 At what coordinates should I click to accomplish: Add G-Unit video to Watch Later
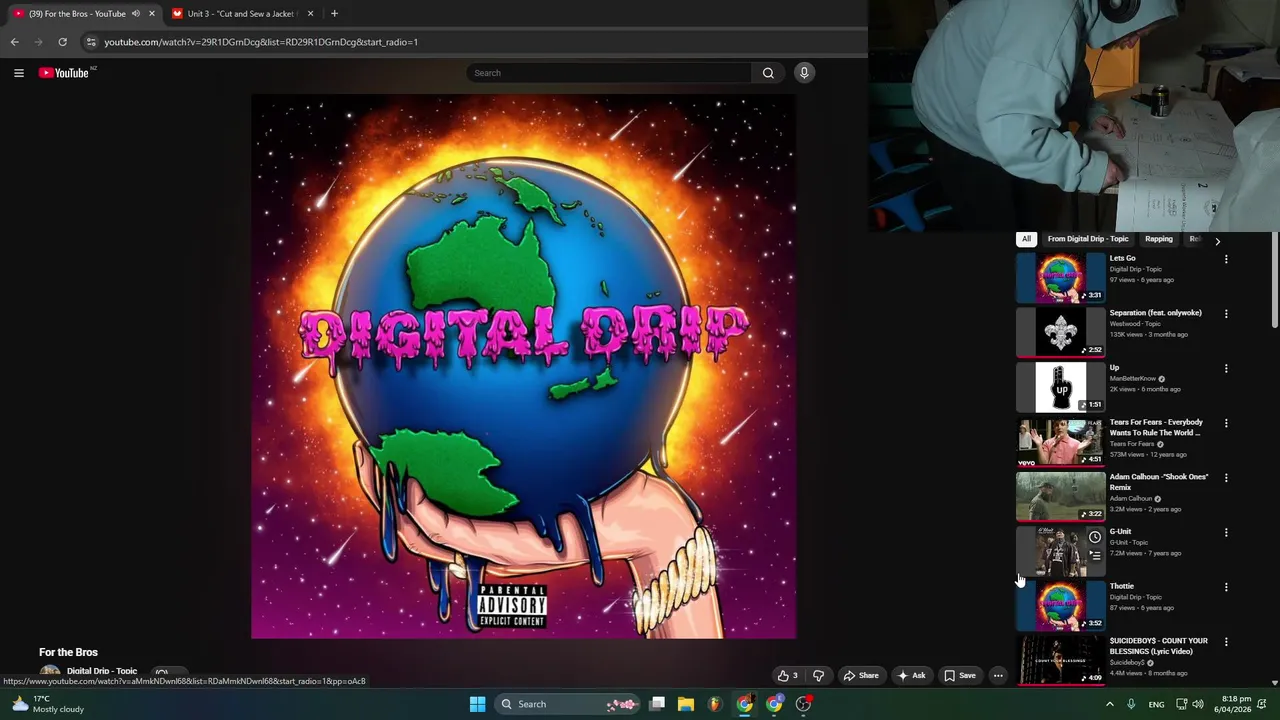pos(1095,538)
